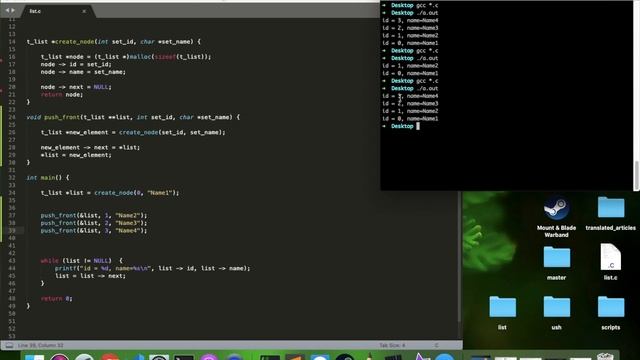Close the list.c tab
This screenshot has height=360, width=640.
point(84,11)
